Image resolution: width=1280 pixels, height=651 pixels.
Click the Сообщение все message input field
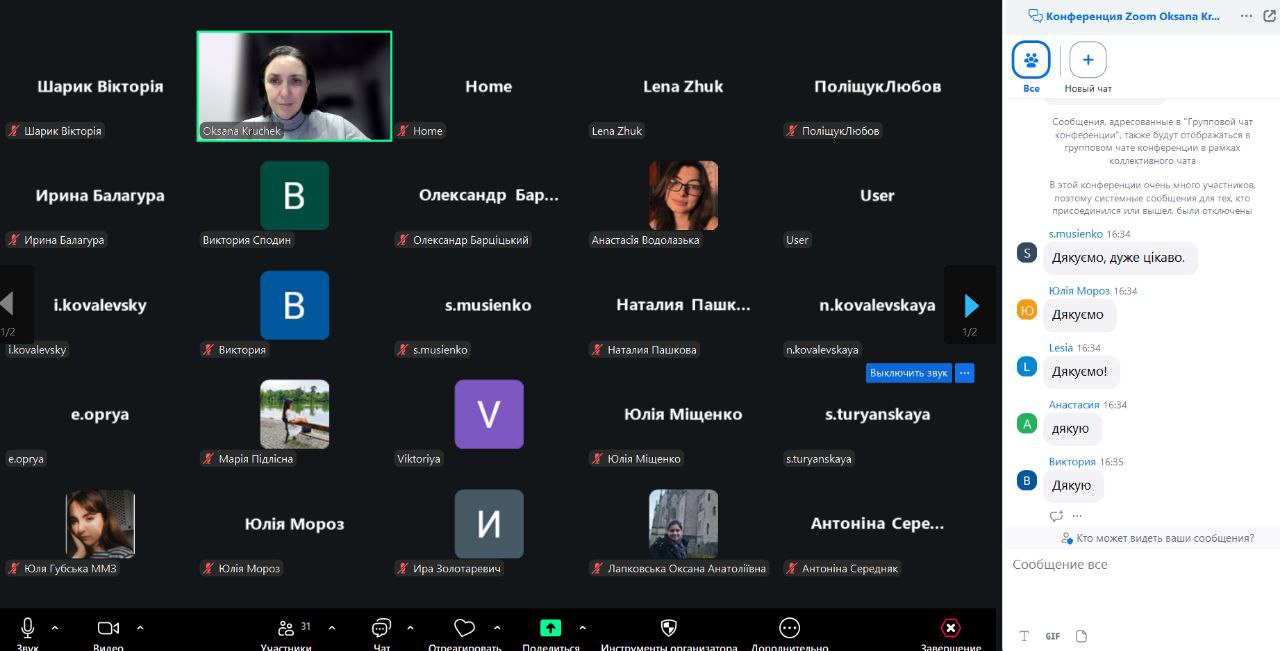[x=1140, y=565]
